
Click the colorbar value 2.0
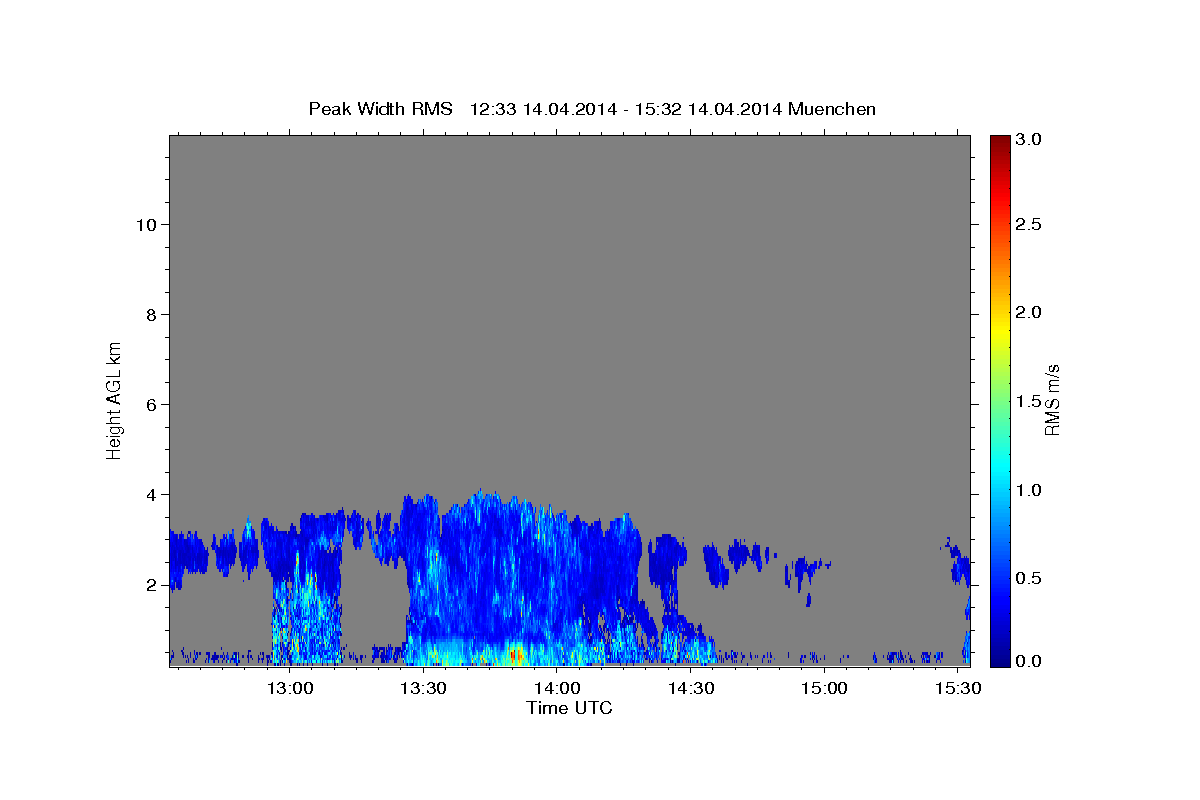tap(1030, 313)
